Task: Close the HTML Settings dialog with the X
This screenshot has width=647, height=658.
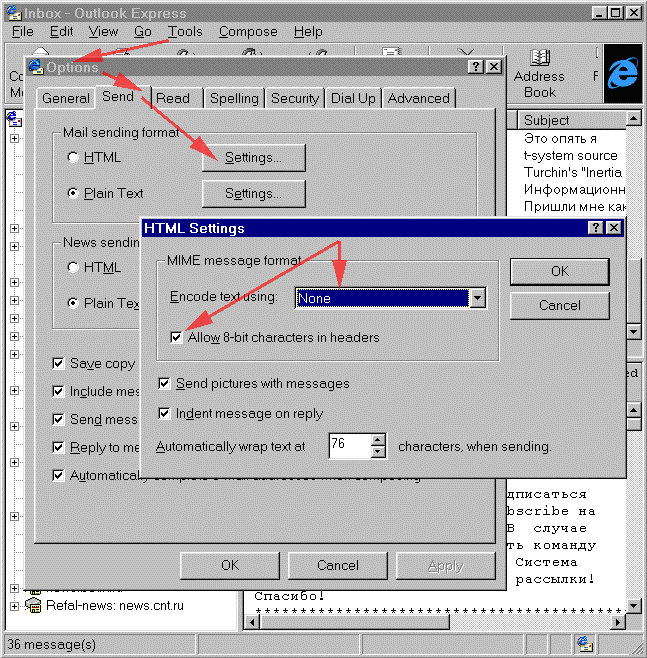Action: (x=614, y=228)
